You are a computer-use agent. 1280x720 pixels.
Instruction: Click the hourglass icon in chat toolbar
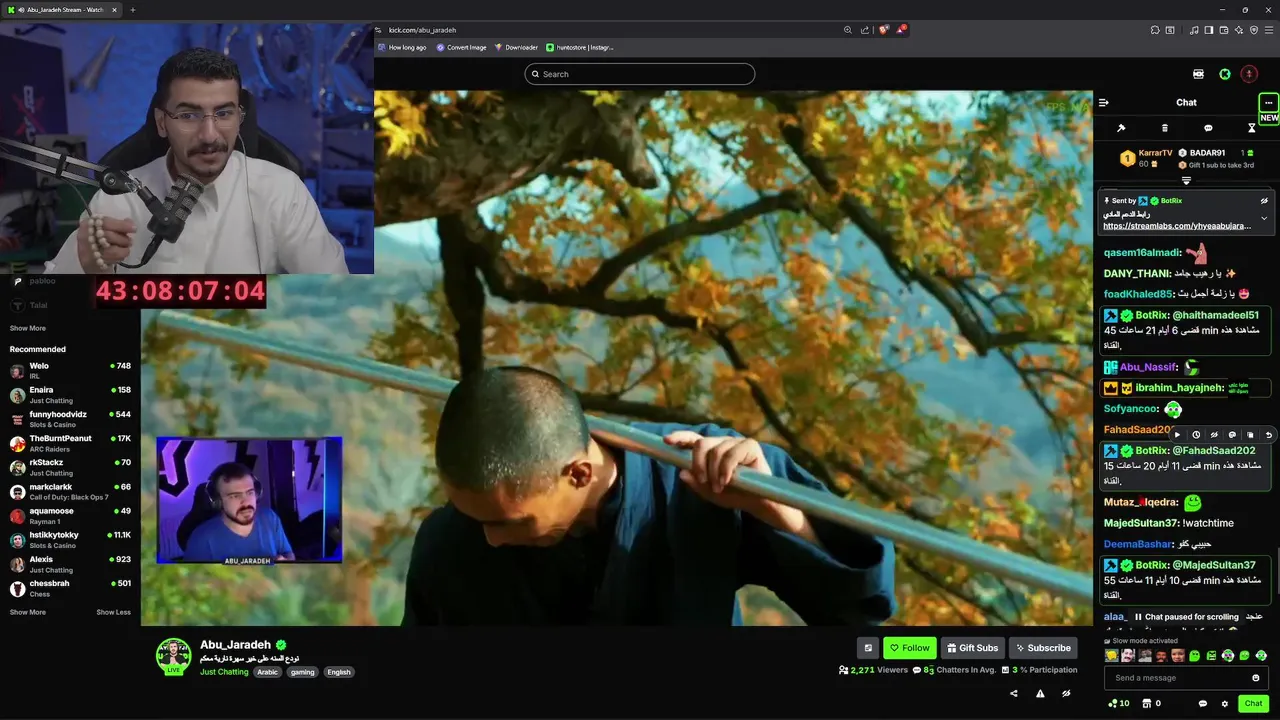click(1251, 128)
